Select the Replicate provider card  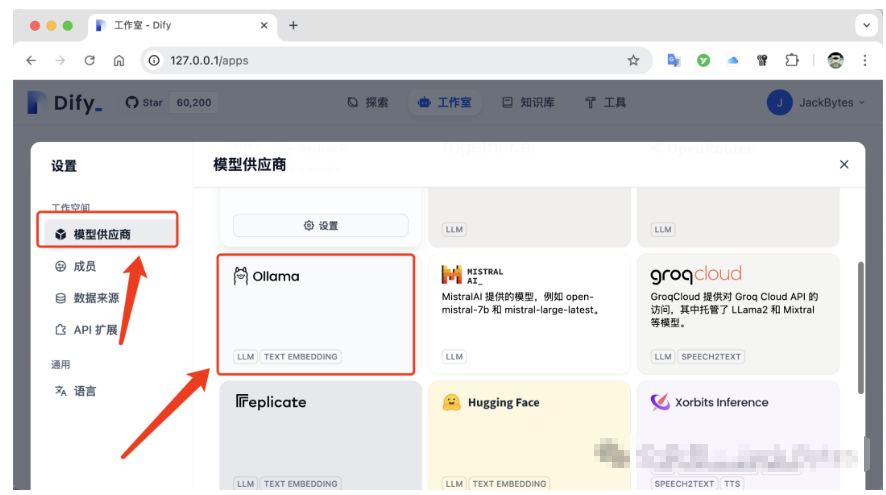320,435
